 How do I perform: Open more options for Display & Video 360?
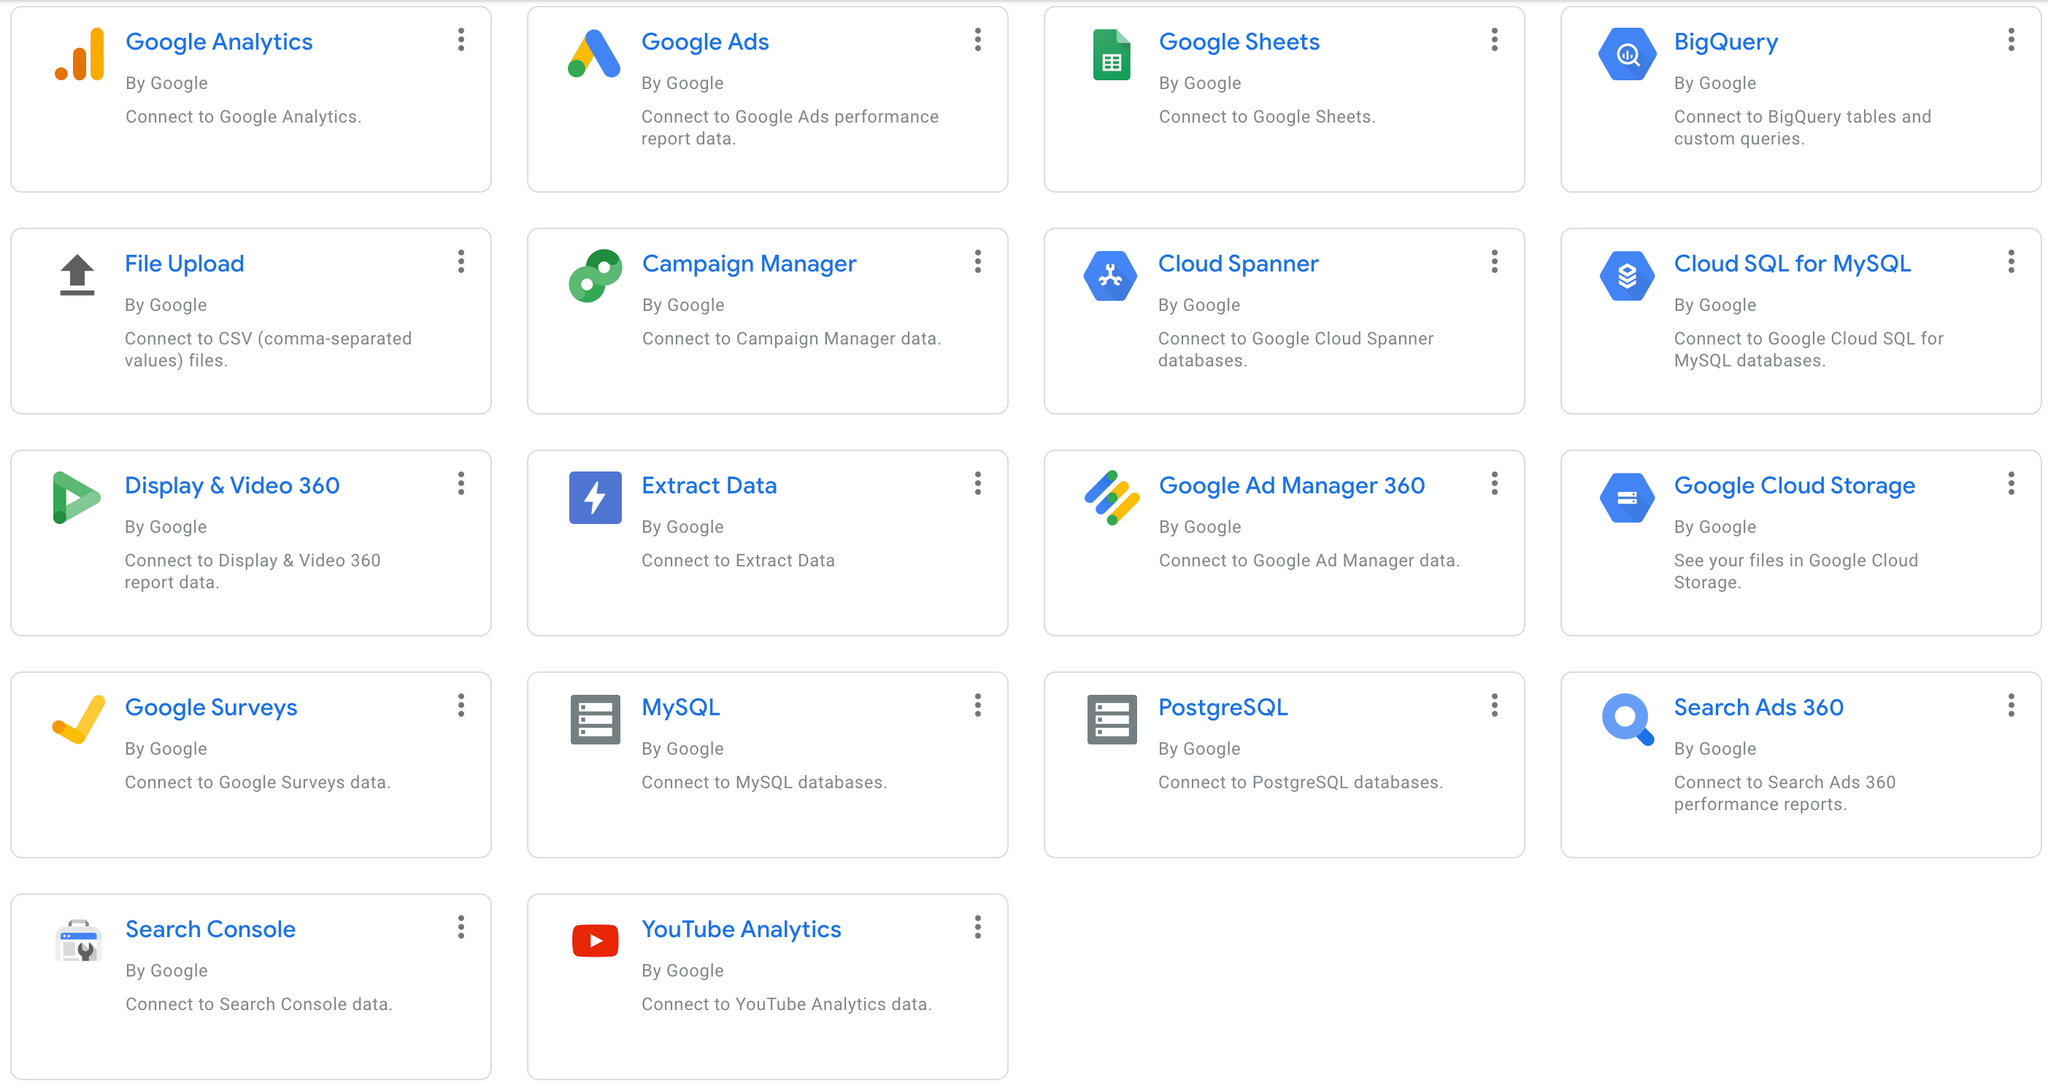pyautogui.click(x=461, y=484)
